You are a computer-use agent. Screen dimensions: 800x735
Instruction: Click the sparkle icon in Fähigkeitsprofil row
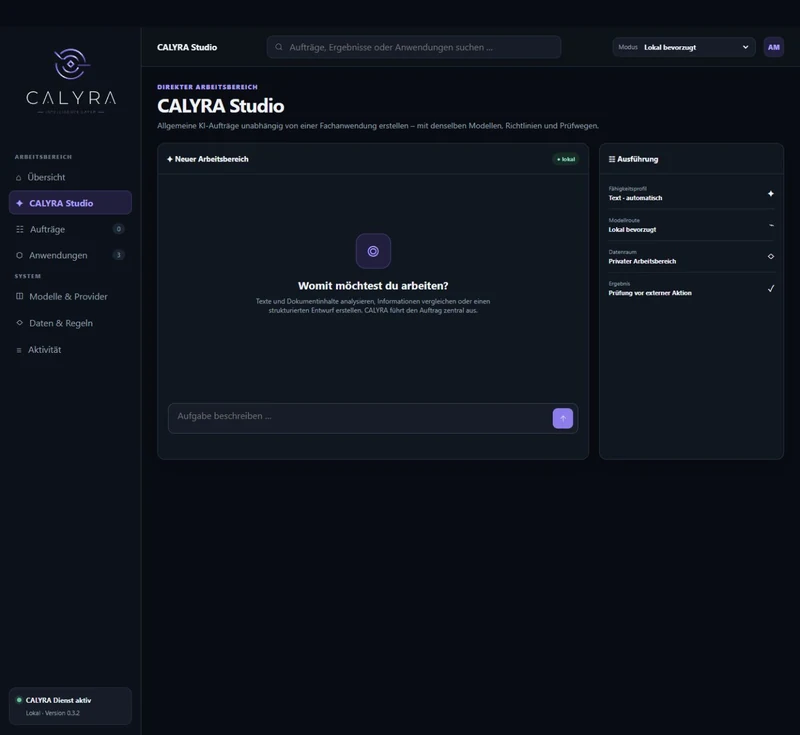coord(770,193)
